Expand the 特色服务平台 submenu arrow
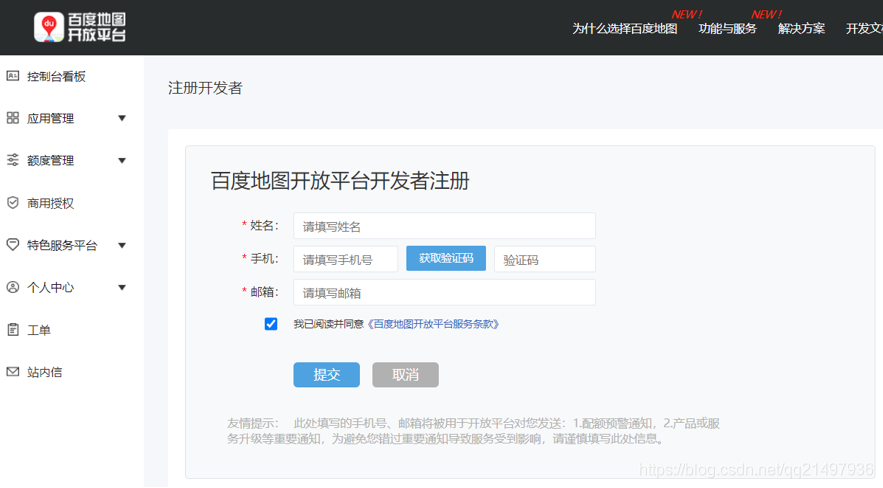This screenshot has height=488, width=883. [x=122, y=245]
